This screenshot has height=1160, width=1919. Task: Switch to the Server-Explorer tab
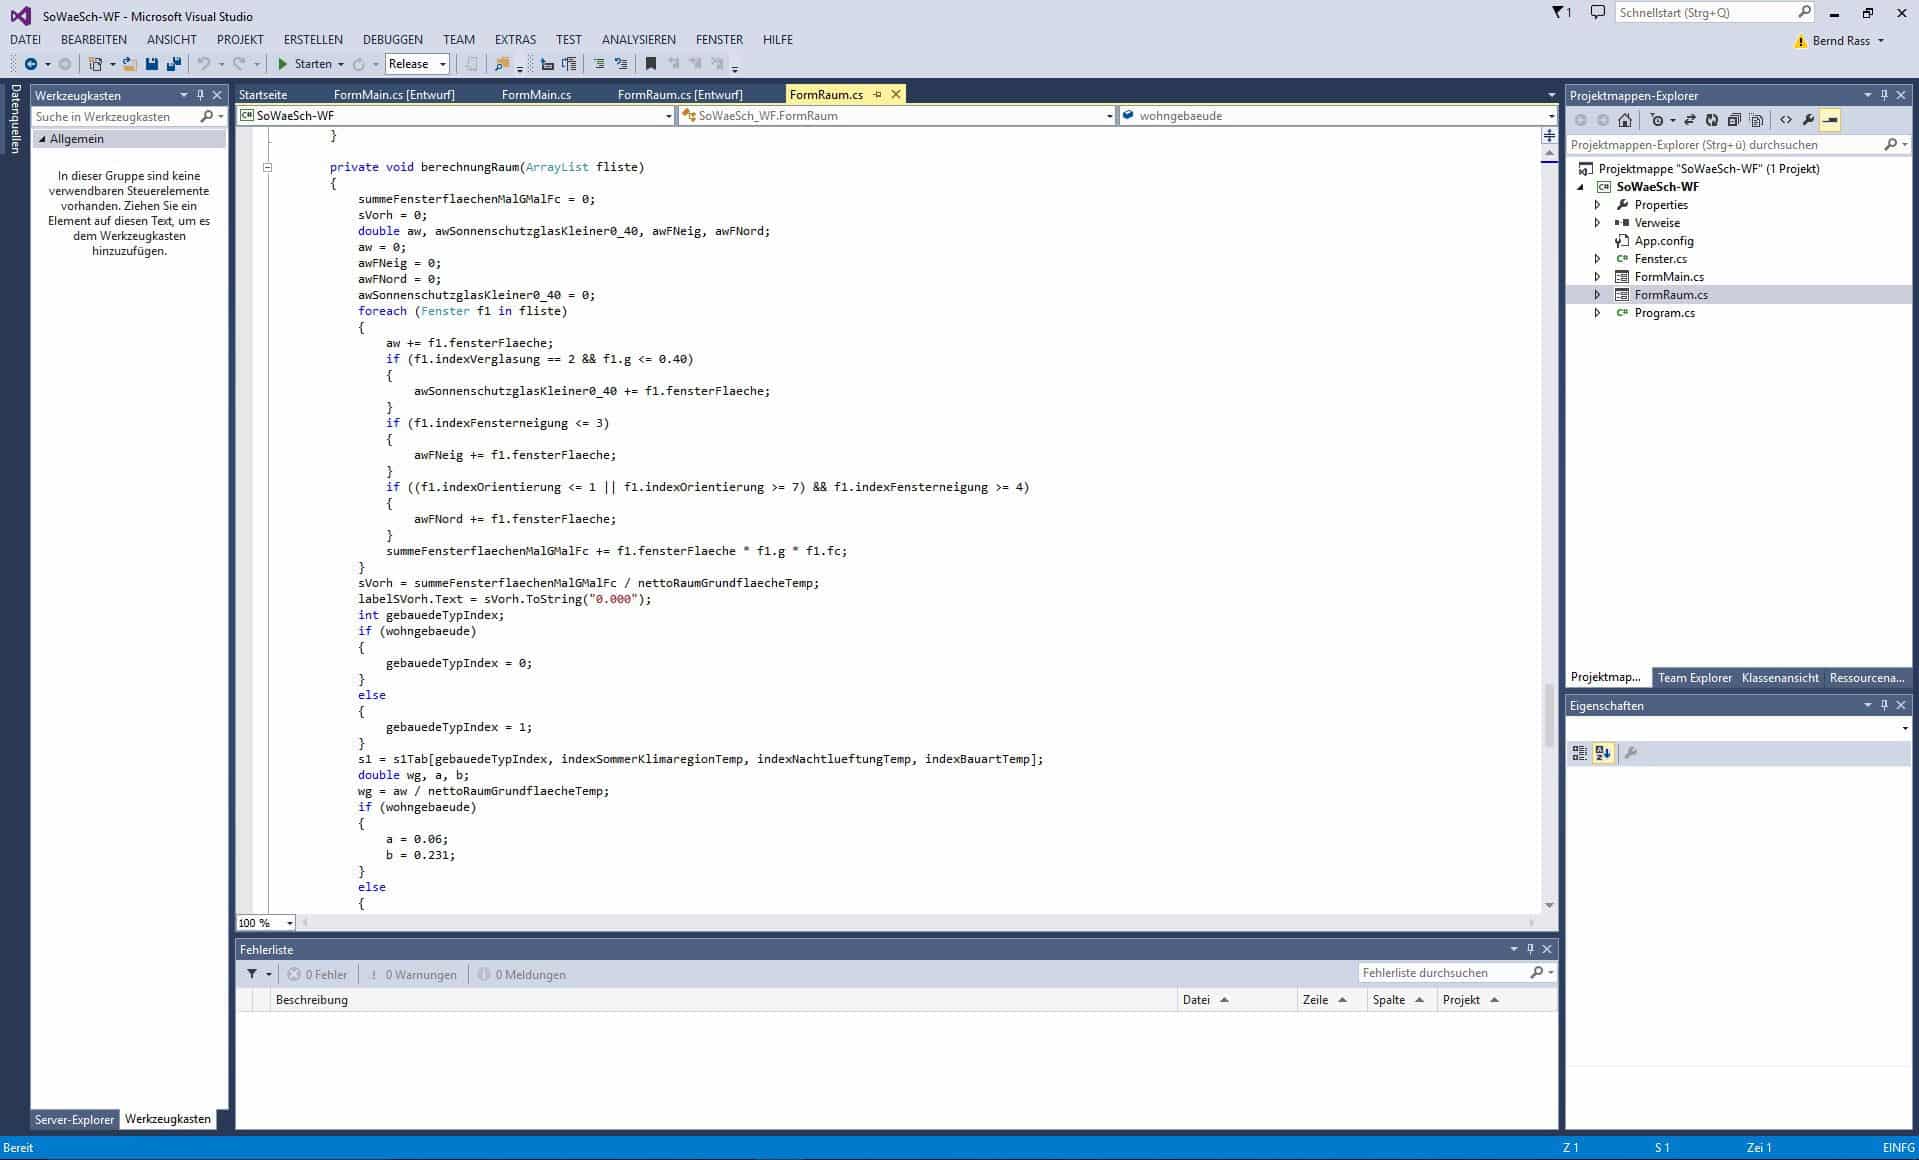pos(74,1120)
